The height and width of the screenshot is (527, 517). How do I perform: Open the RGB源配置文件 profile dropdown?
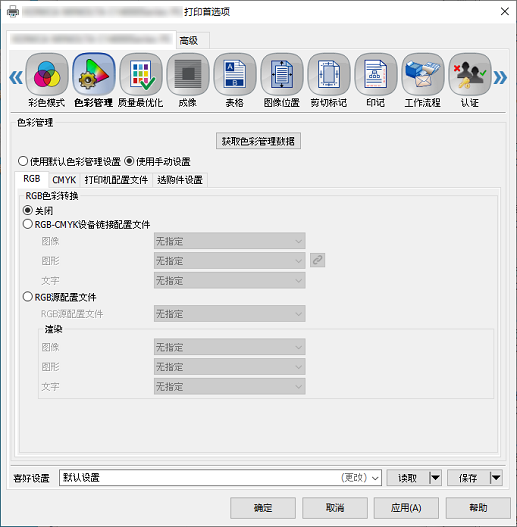click(x=230, y=314)
